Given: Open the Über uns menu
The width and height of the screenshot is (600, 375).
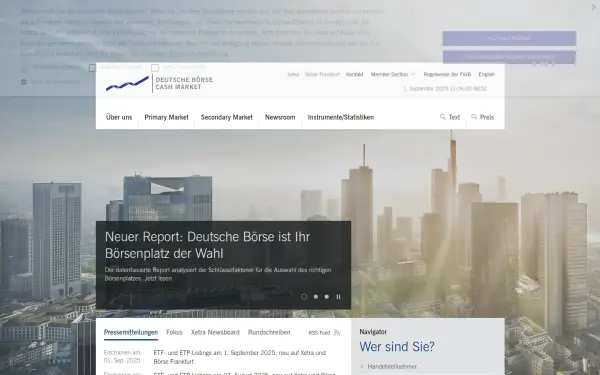Looking at the screenshot, I should point(119,117).
